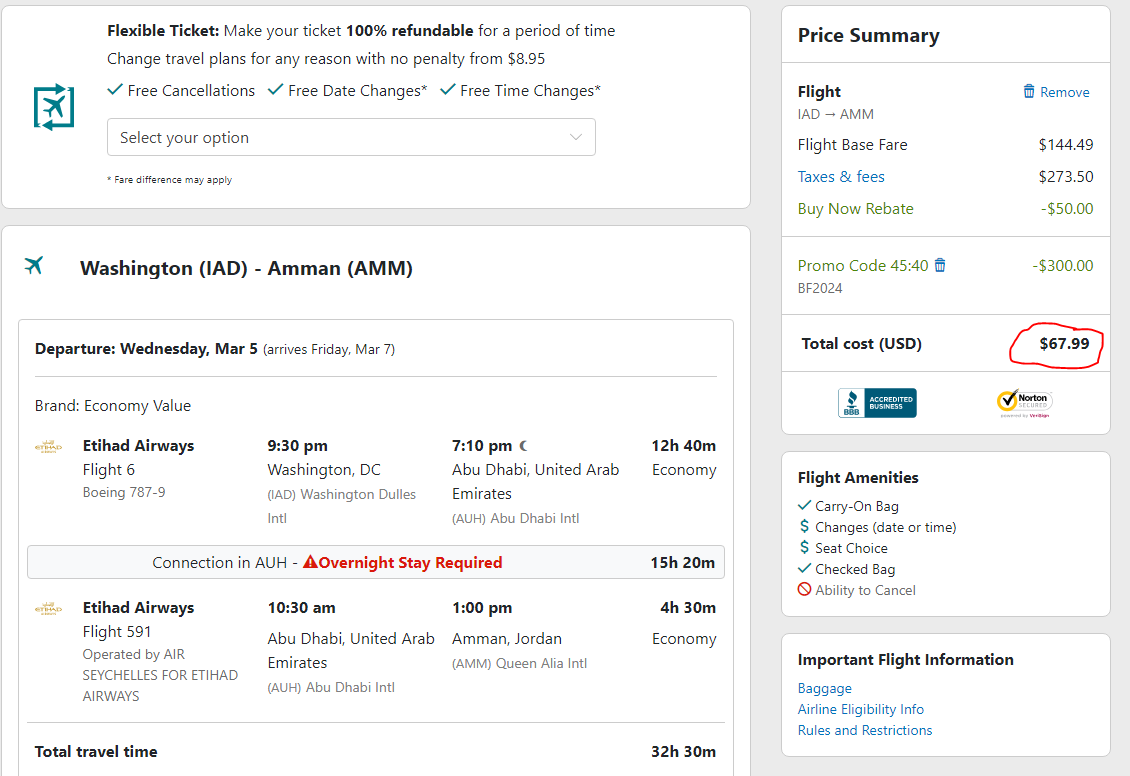Open the Baggage information link

[x=824, y=688]
